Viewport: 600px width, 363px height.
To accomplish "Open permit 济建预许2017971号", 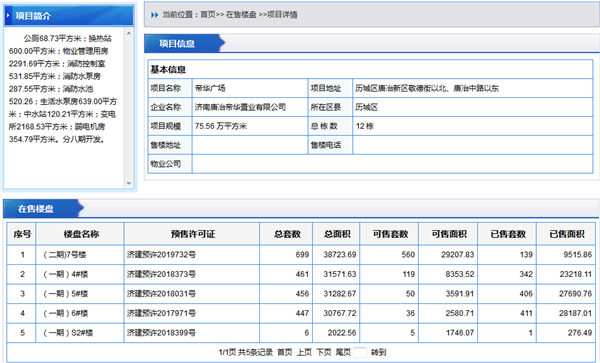I will pos(161,313).
